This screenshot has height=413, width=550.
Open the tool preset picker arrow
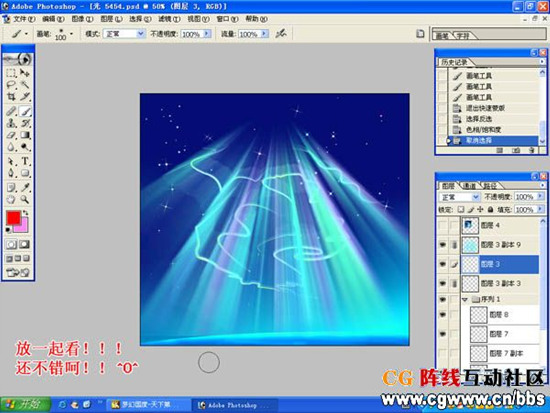click(26, 34)
